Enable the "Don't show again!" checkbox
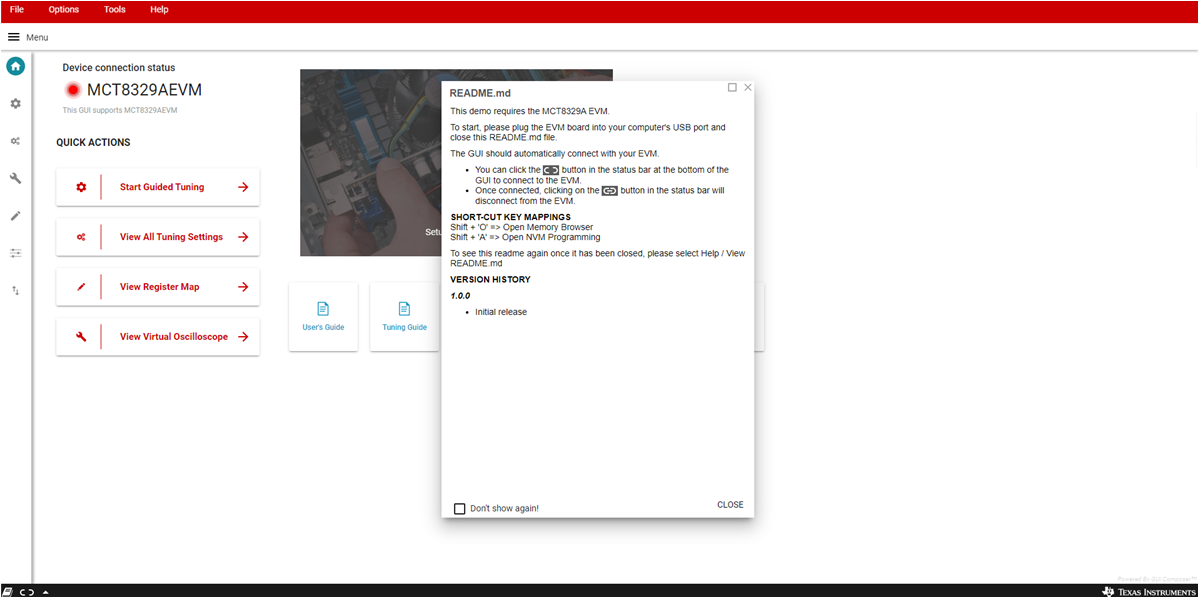 pyautogui.click(x=460, y=509)
